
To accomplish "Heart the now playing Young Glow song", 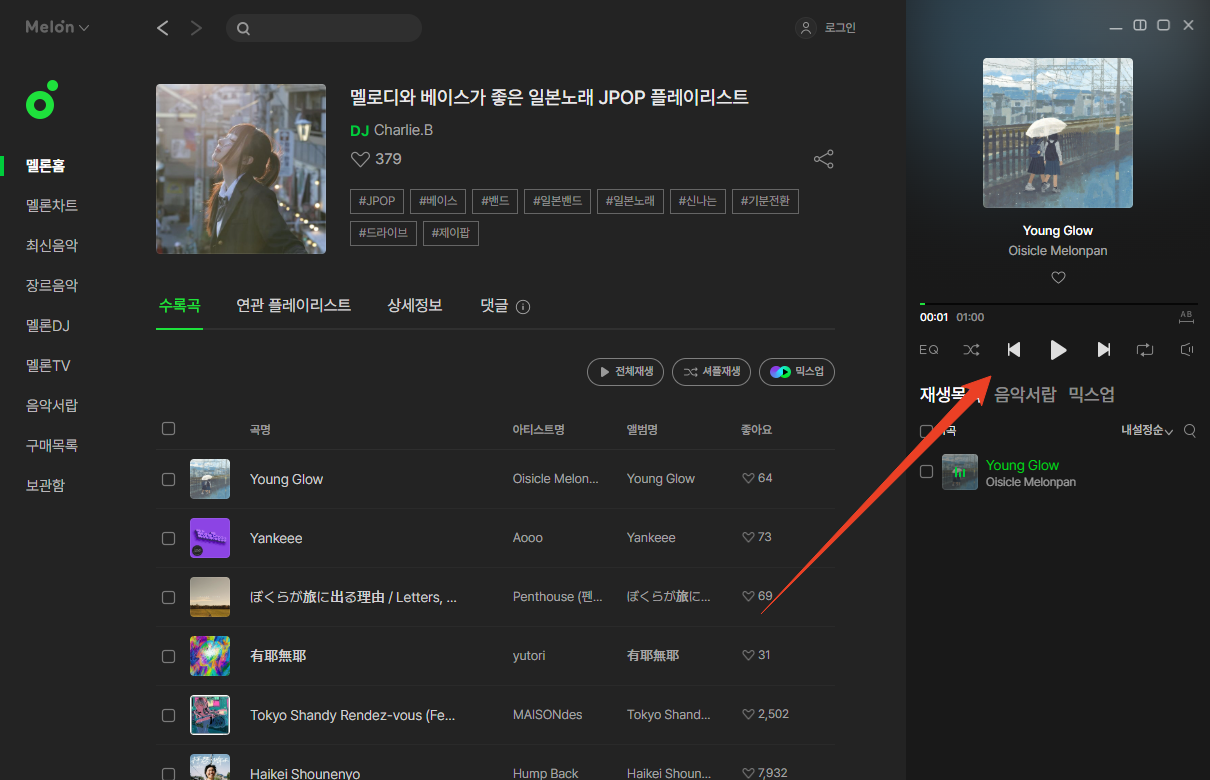I will [x=1058, y=278].
